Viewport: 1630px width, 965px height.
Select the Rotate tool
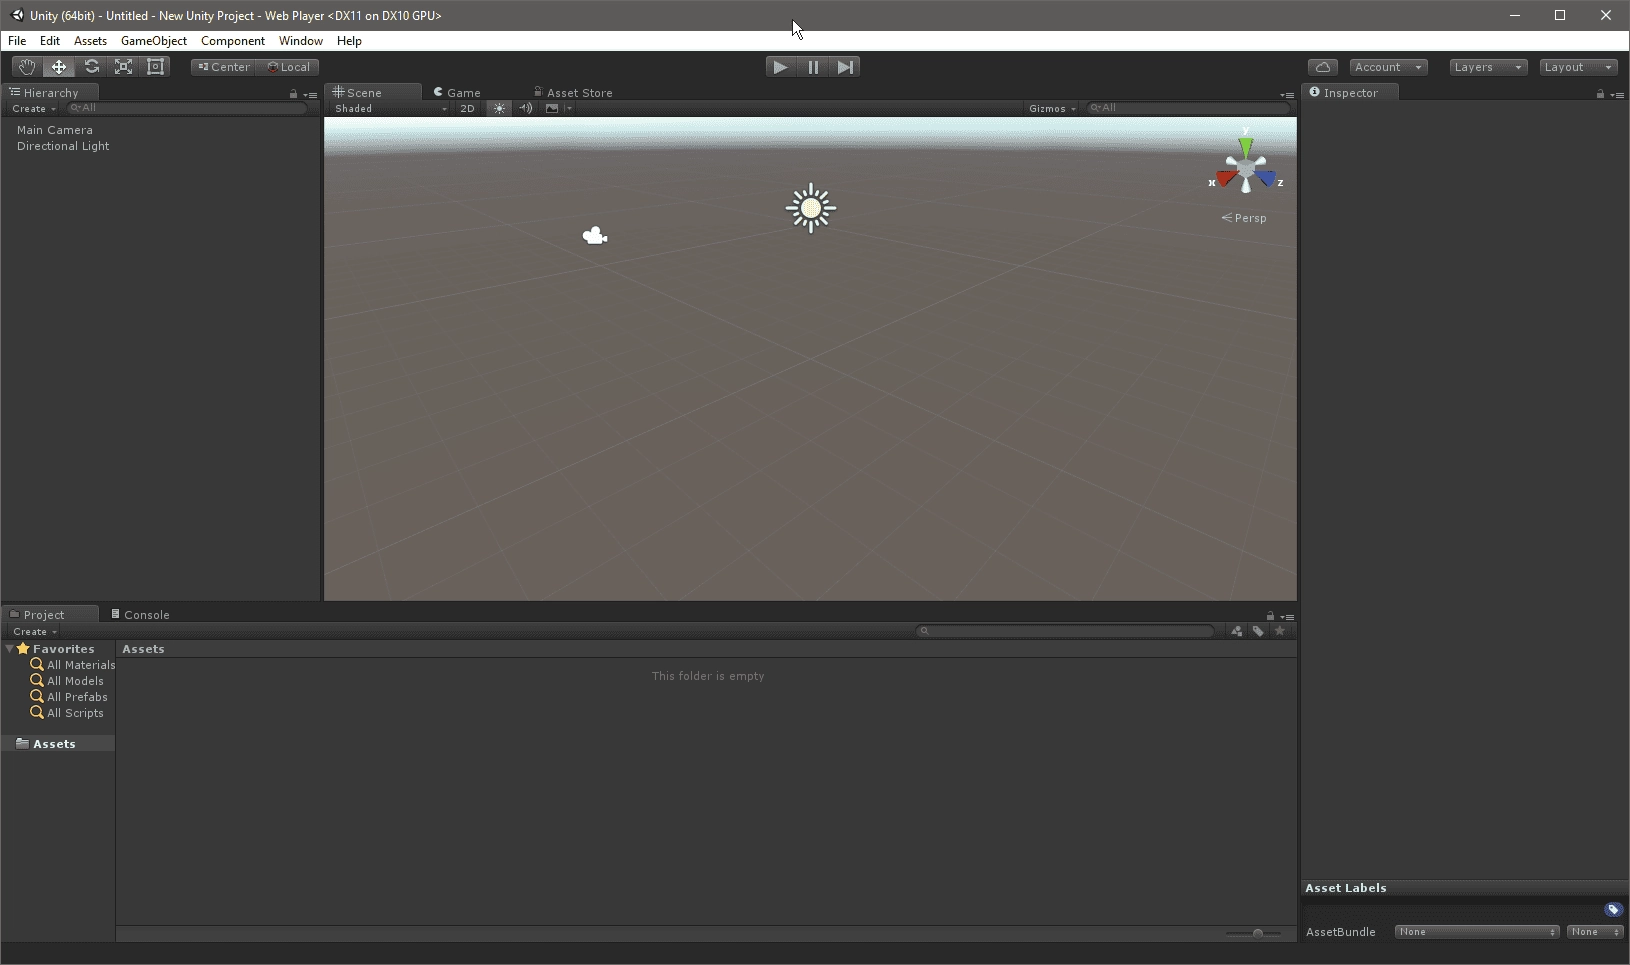(91, 67)
